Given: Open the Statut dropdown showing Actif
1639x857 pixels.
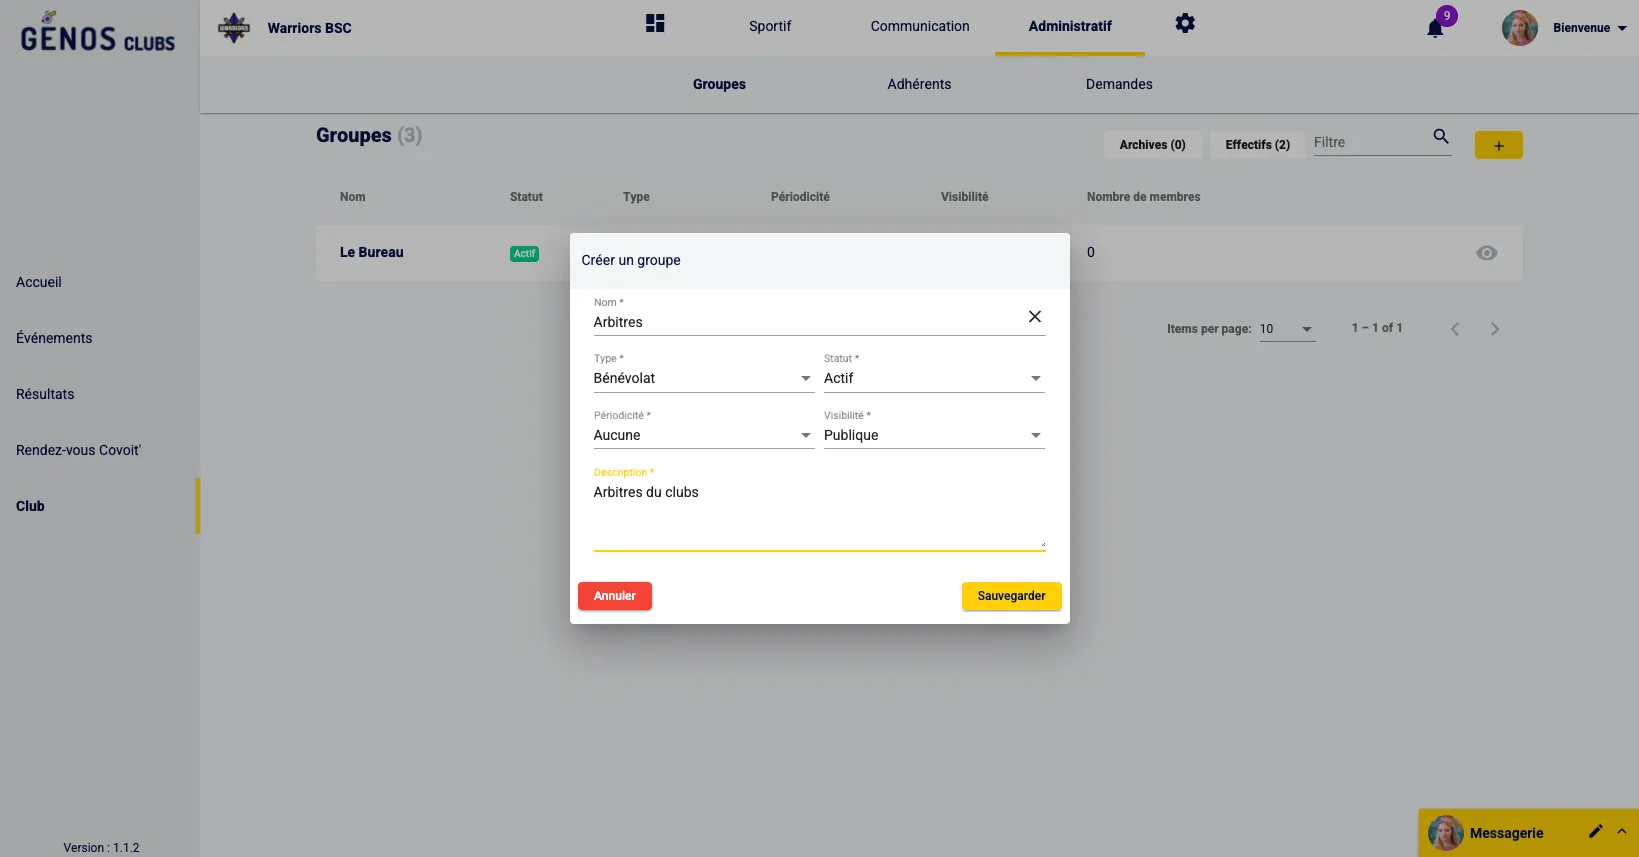Looking at the screenshot, I should click(933, 379).
